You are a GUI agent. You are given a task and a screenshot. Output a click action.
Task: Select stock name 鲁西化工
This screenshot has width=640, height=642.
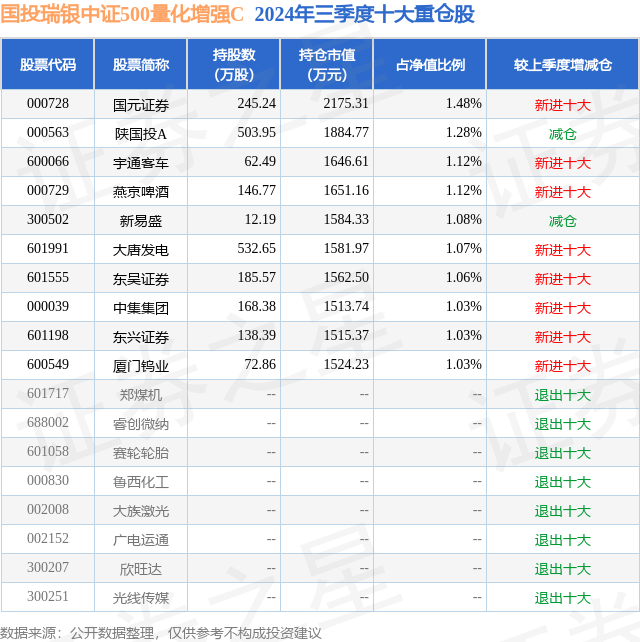[x=140, y=483]
